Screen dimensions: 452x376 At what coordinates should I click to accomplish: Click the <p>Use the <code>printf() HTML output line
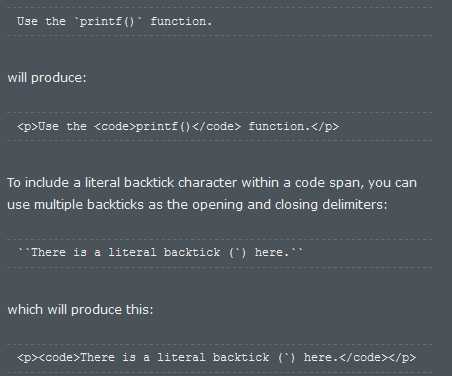pos(178,127)
